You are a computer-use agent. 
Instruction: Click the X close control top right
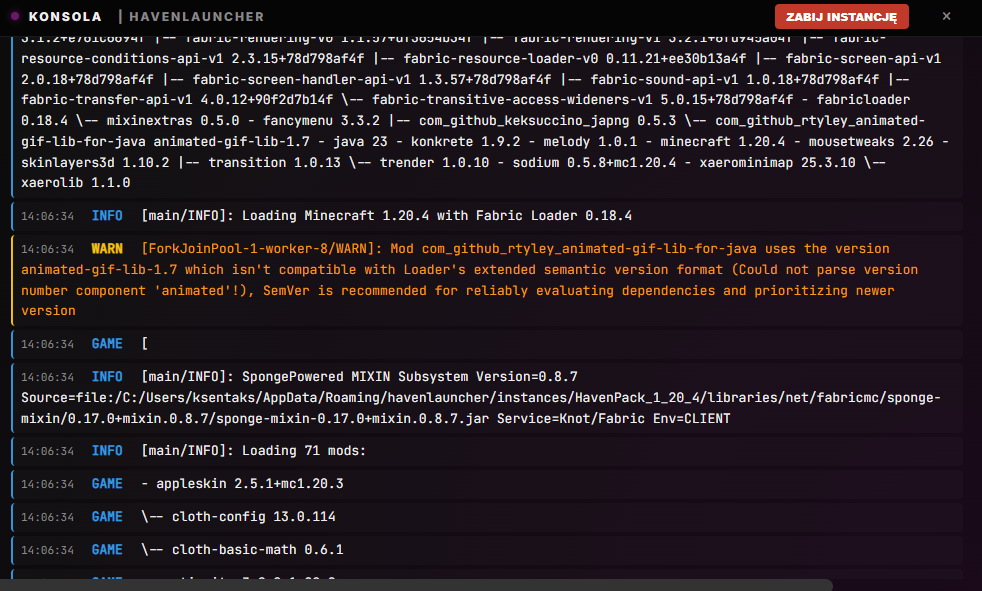[x=946, y=16]
